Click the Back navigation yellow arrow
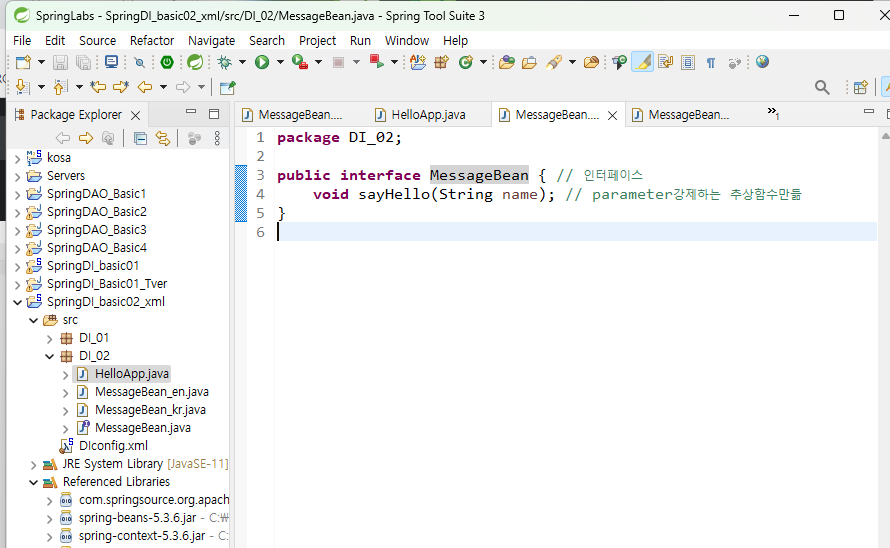This screenshot has width=890, height=548. (x=145, y=87)
